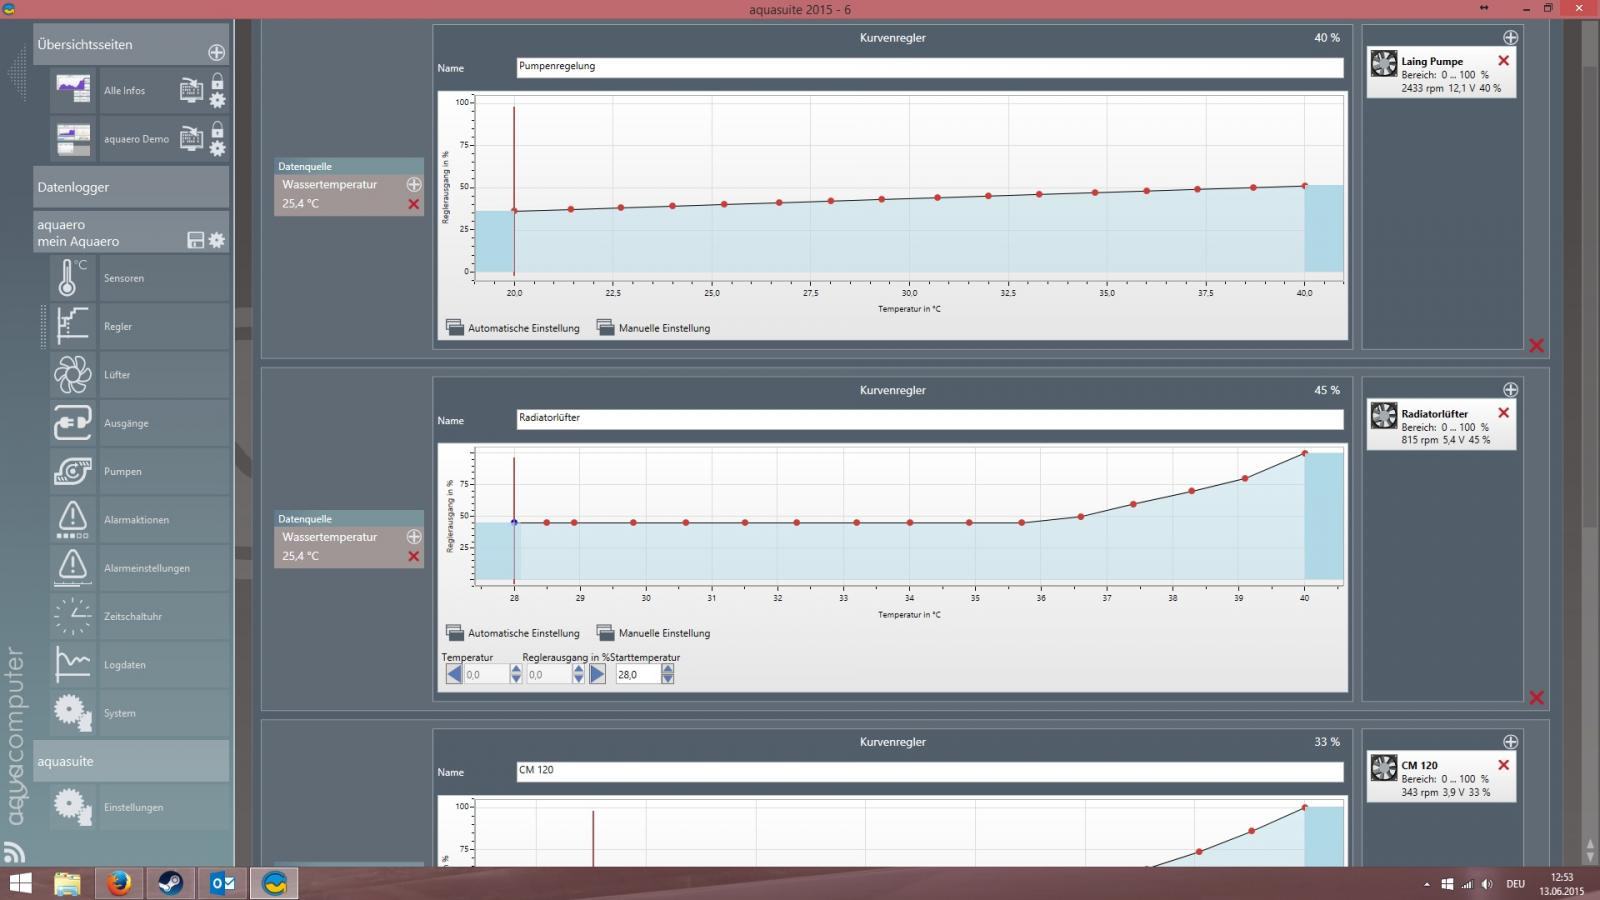Select the Datenlogger section
This screenshot has width=1600, height=900.
131,187
